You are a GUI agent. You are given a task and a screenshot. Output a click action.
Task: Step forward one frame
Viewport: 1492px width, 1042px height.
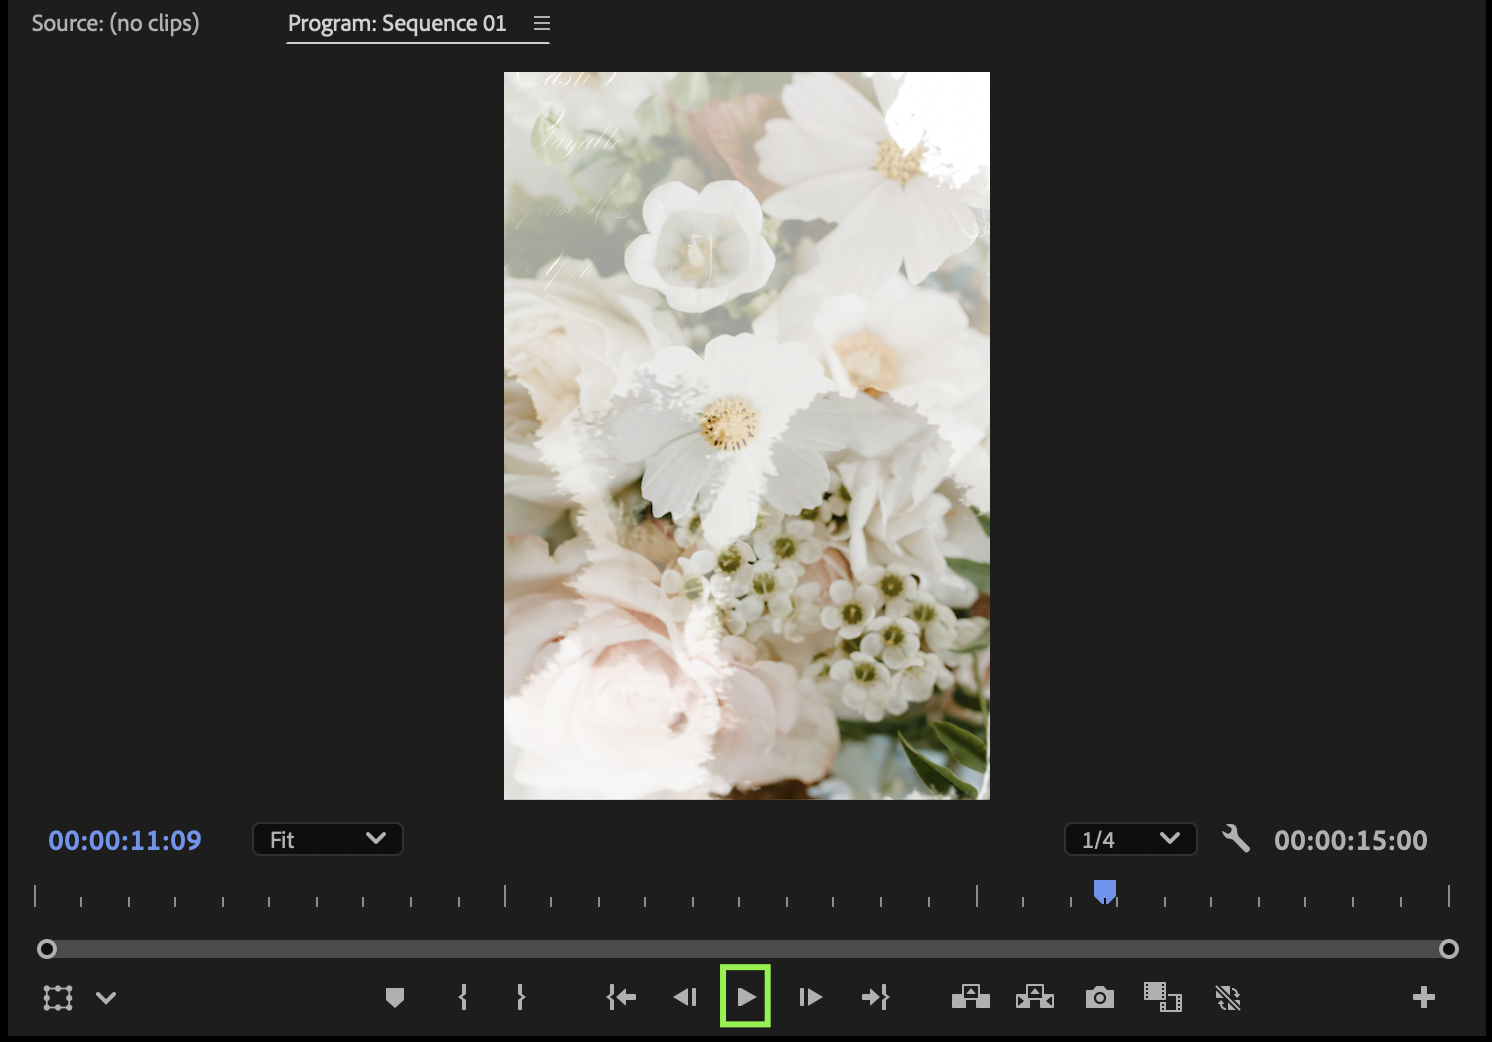pyautogui.click(x=810, y=997)
